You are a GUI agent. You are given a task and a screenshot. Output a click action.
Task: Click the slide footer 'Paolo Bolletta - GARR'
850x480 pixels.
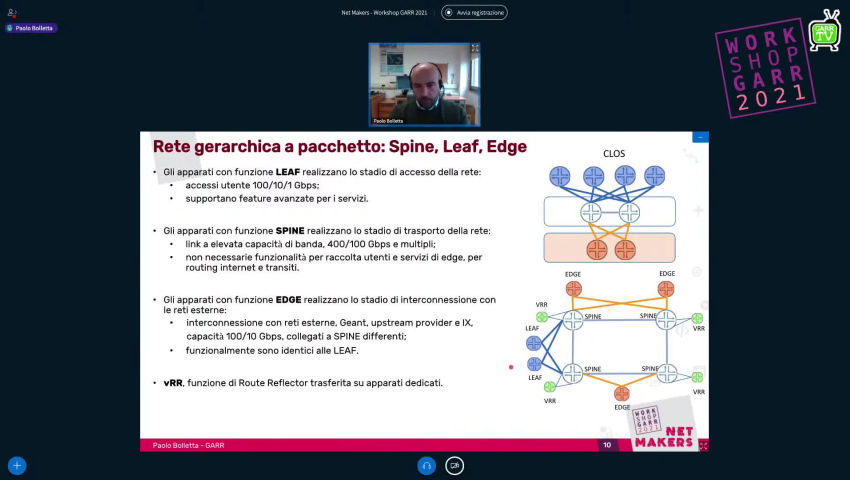pos(188,445)
